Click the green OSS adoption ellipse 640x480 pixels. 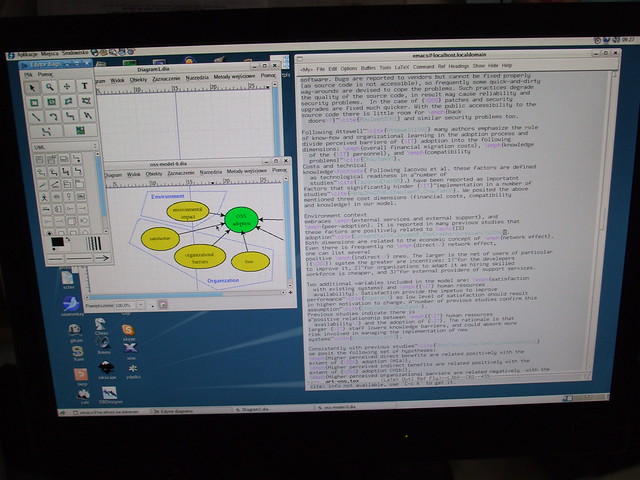point(241,220)
